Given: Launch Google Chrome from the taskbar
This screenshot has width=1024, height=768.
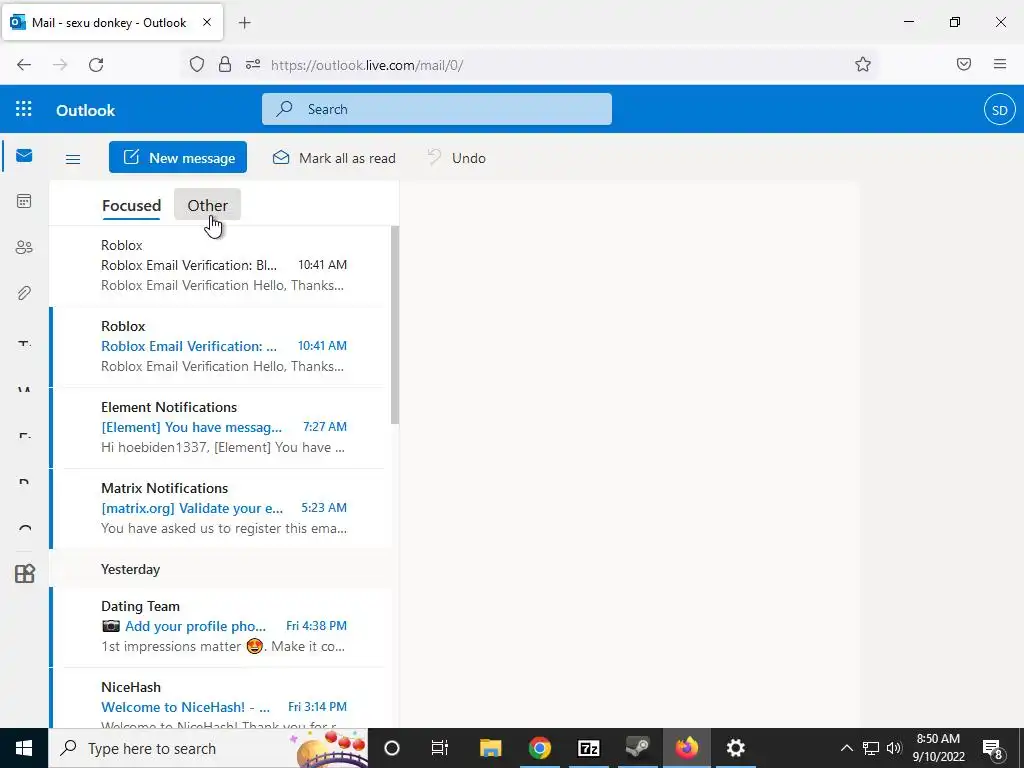Looking at the screenshot, I should click(x=539, y=748).
